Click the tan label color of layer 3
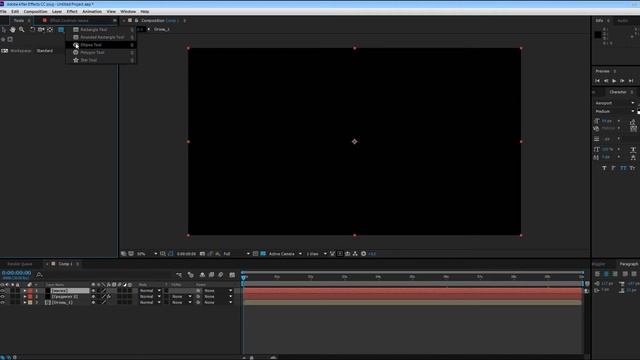Image resolution: width=640 pixels, height=360 pixels. 30,303
